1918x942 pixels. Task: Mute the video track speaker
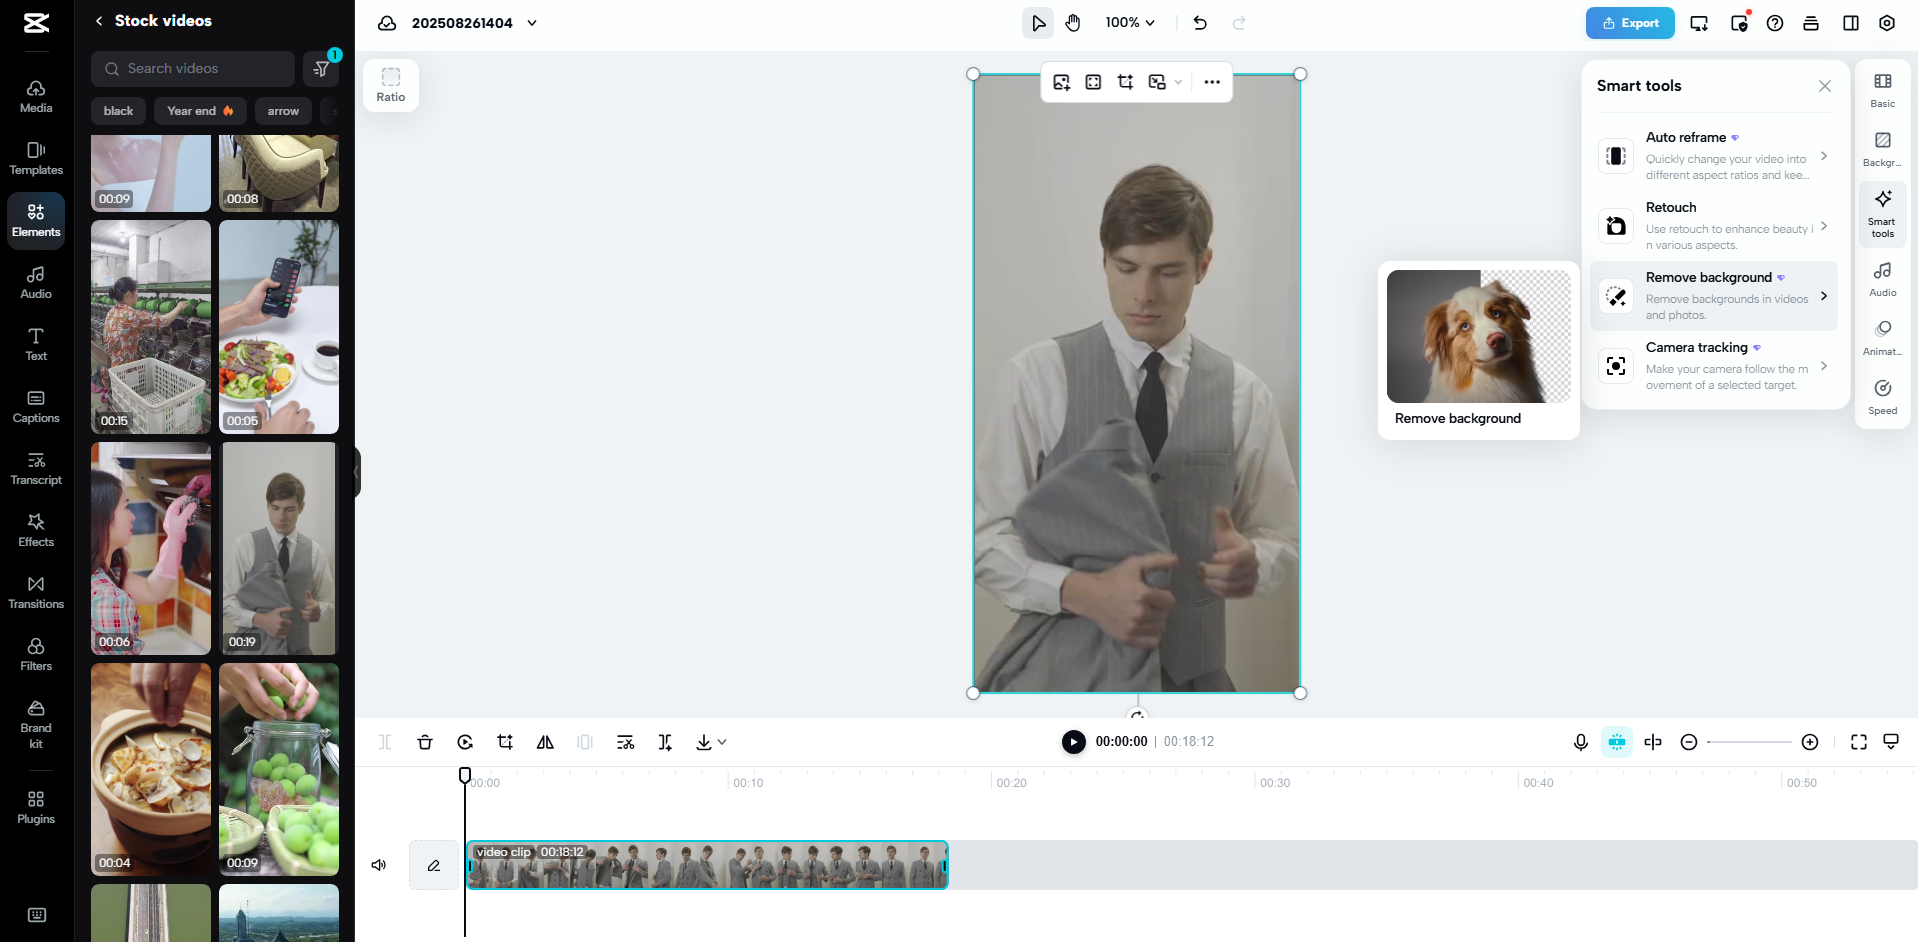(x=379, y=865)
